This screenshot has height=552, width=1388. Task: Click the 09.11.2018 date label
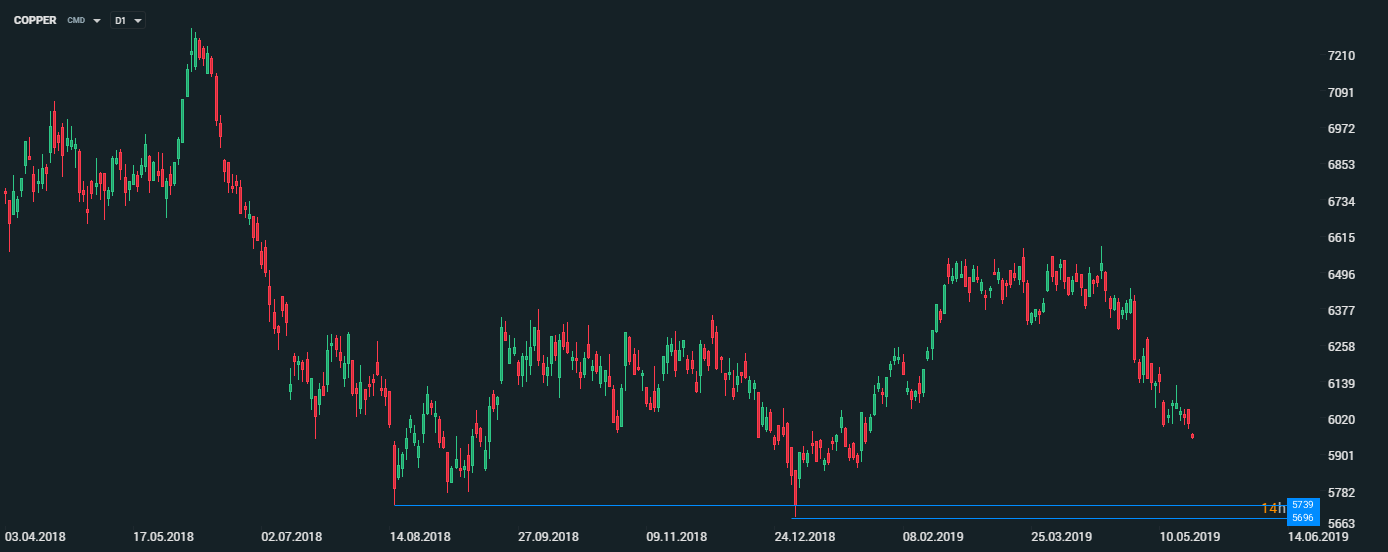click(677, 538)
